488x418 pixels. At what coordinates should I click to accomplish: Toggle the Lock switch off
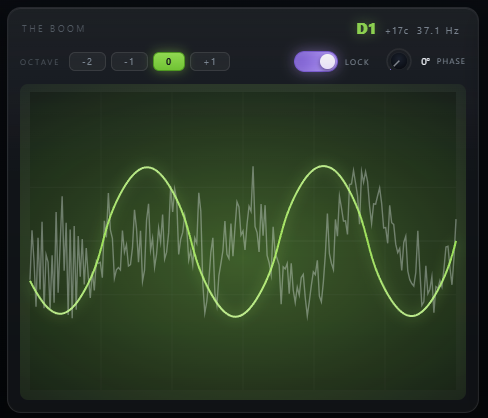(x=316, y=62)
